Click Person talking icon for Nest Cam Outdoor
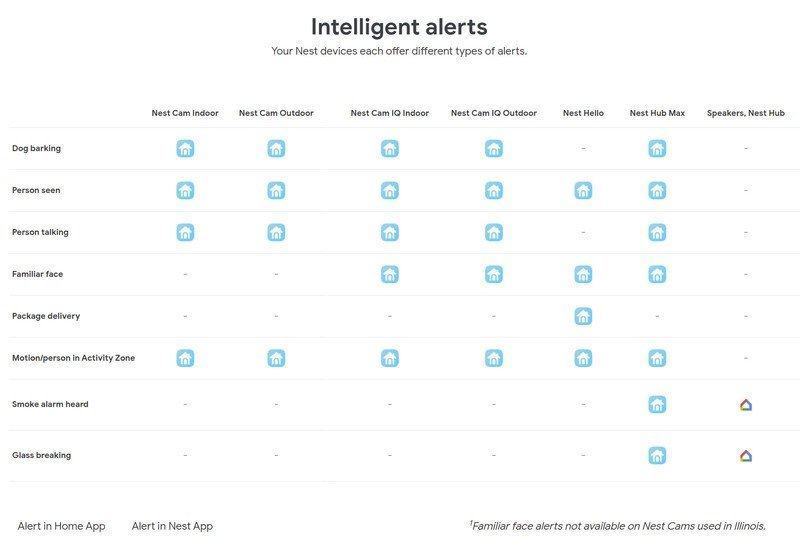This screenshot has width=800, height=551. point(277,233)
